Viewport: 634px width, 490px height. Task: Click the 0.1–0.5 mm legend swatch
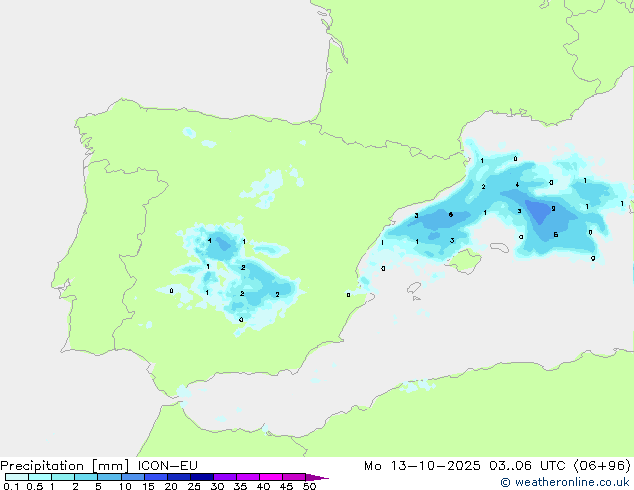pos(17,477)
